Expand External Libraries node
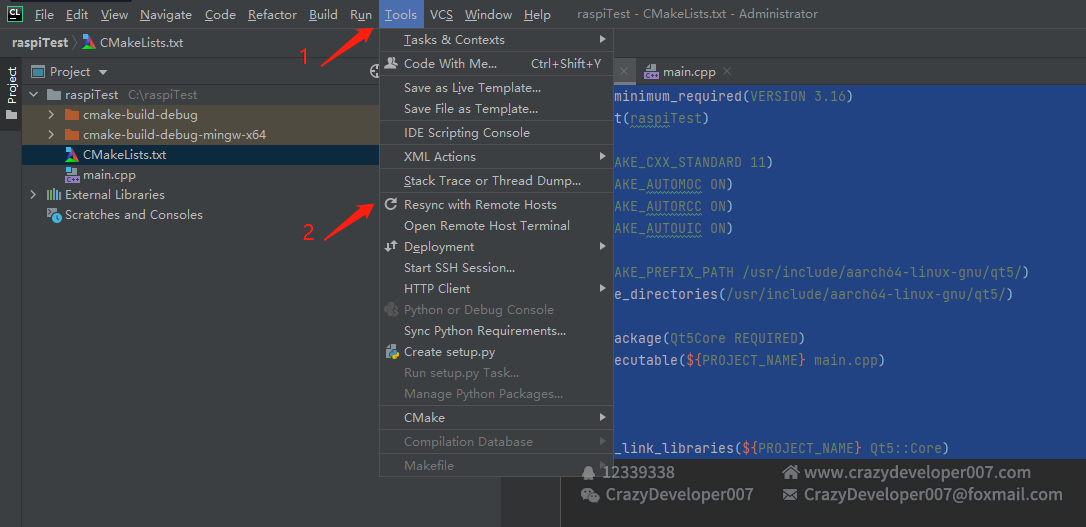This screenshot has height=527, width=1086. pyautogui.click(x=33, y=195)
